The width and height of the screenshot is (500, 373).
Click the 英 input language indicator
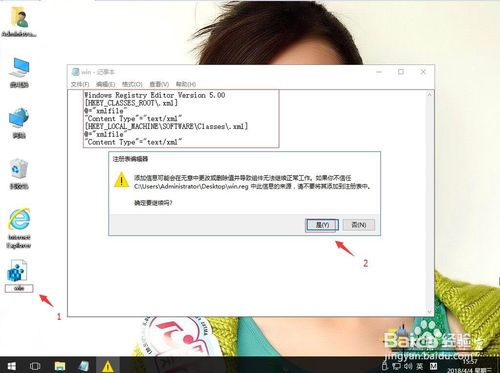[420, 366]
